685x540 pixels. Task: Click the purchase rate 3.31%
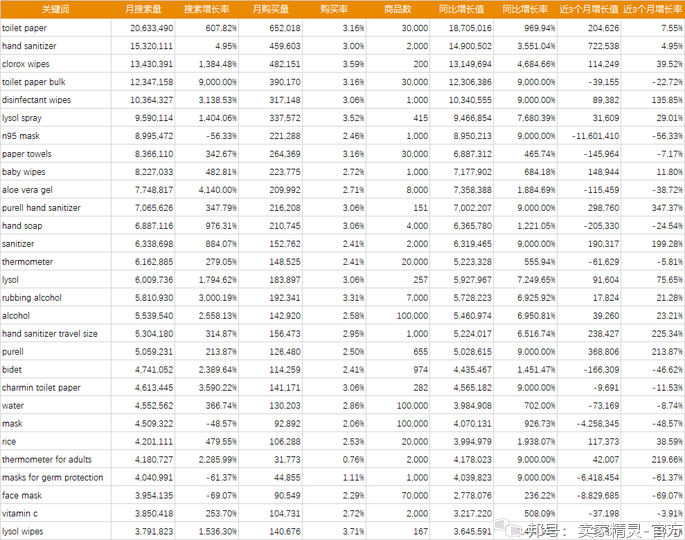[x=353, y=298]
